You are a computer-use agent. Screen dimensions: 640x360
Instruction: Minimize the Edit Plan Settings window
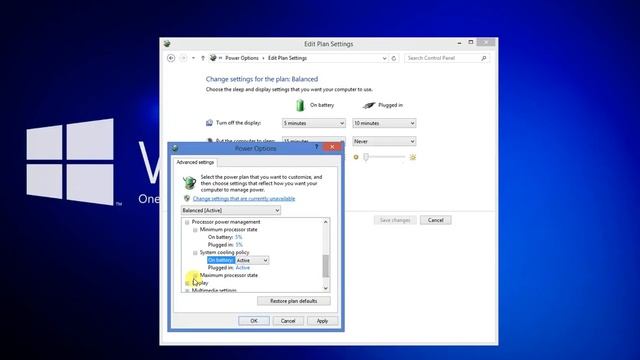[459, 42]
